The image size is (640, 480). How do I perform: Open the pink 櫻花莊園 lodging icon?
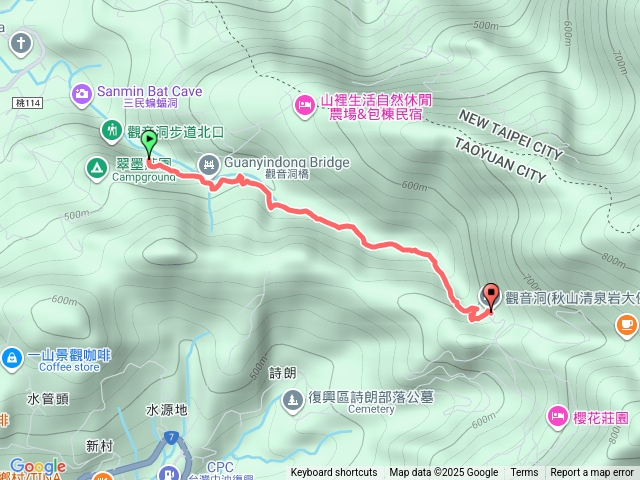558,417
